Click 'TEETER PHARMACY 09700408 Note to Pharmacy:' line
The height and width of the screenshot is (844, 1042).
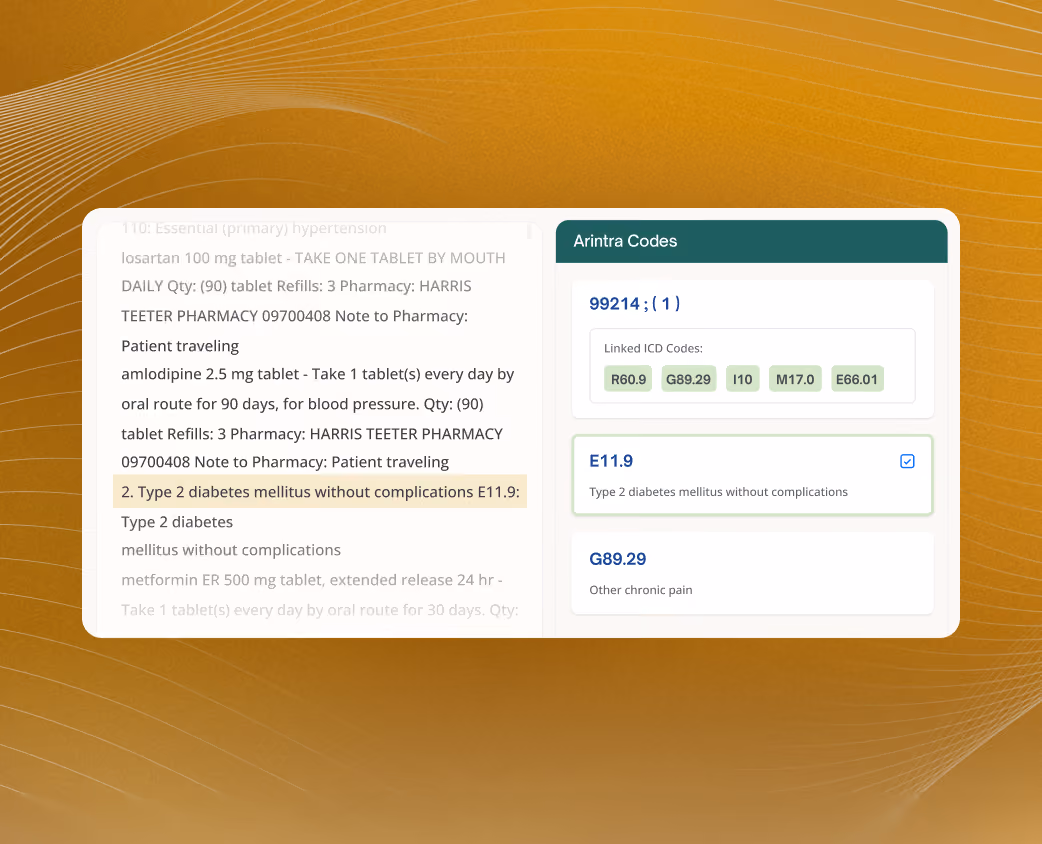(x=294, y=316)
